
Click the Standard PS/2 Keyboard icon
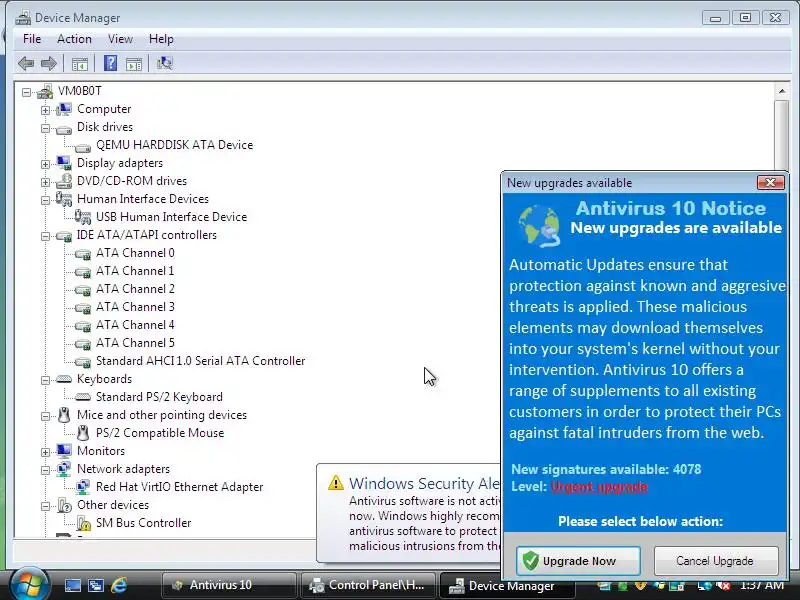tap(83, 397)
